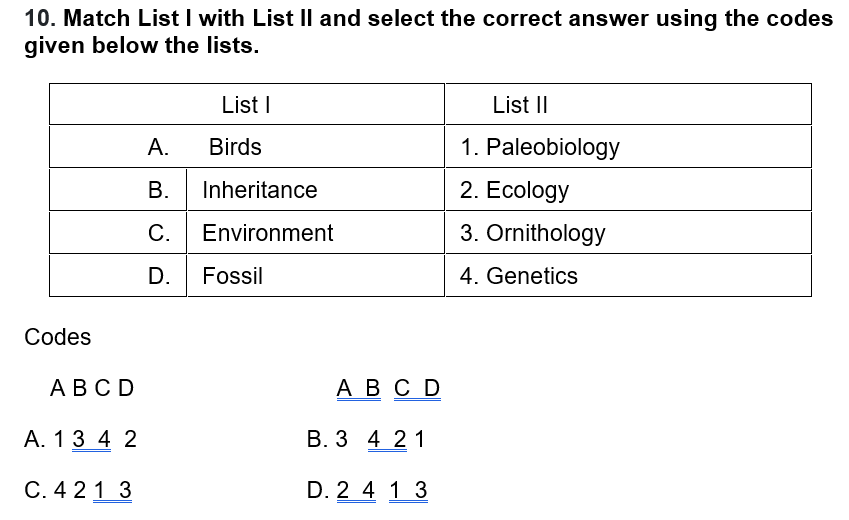Screen dimensions: 849x520
Task: Select the Environment cell in List I
Action: 267,233
